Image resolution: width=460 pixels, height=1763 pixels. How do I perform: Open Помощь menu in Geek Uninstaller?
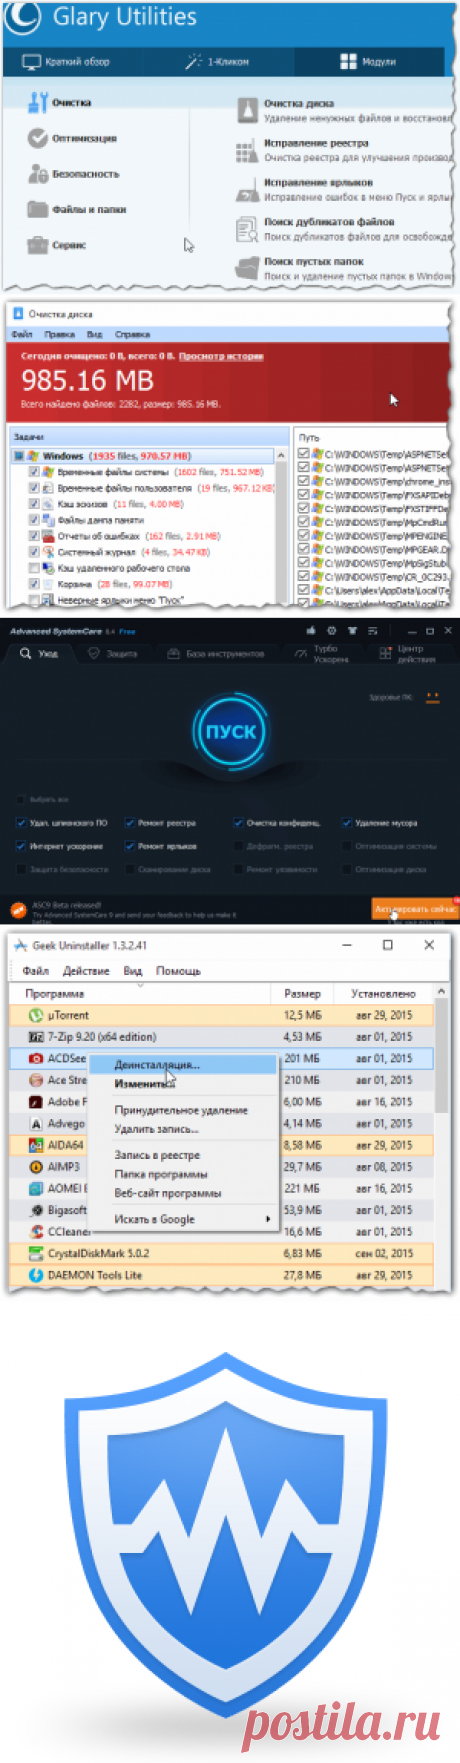[178, 971]
